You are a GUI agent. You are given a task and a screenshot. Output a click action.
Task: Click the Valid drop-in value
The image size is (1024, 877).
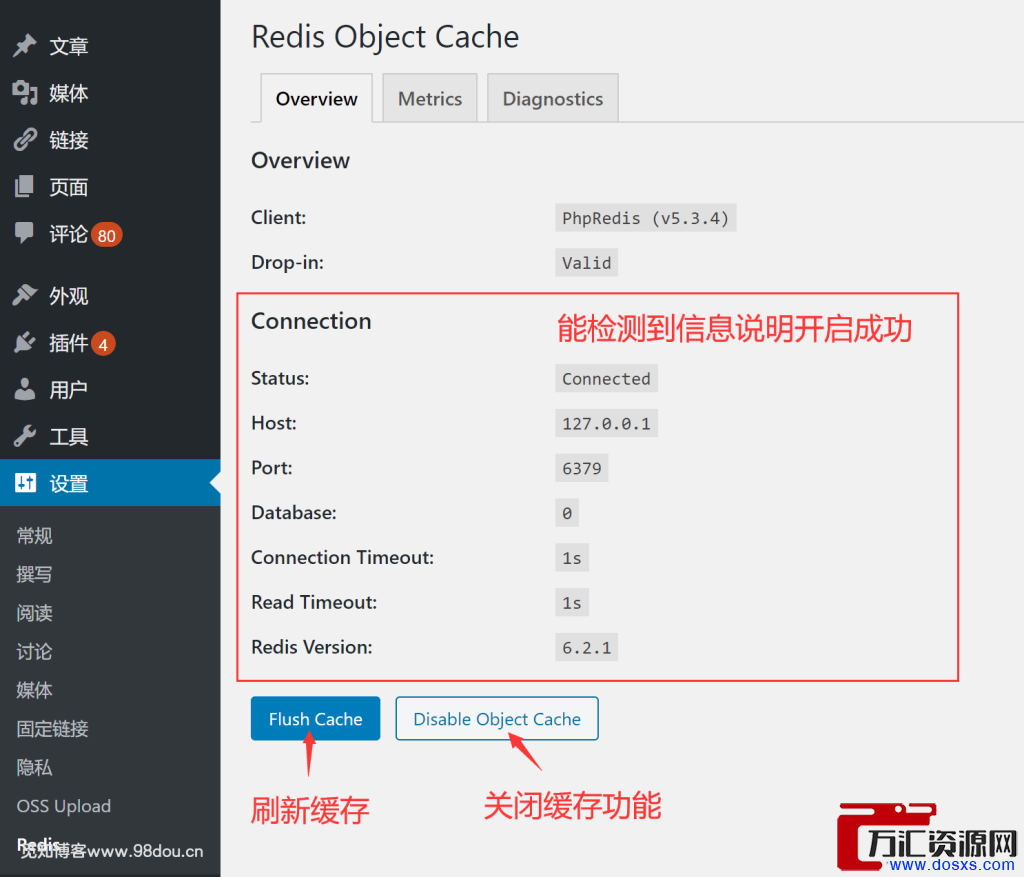click(586, 263)
